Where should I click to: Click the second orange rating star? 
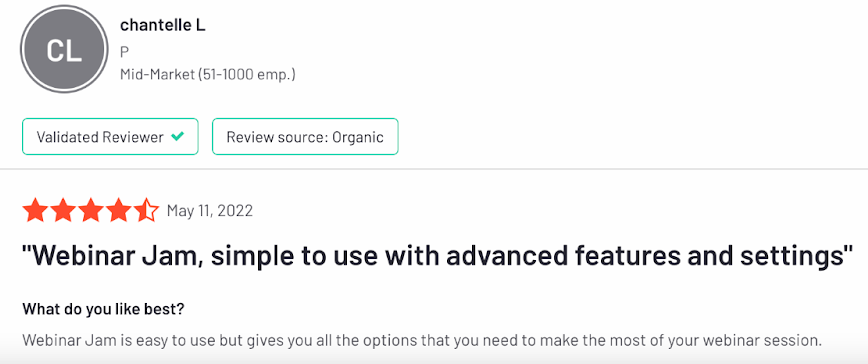coord(63,211)
